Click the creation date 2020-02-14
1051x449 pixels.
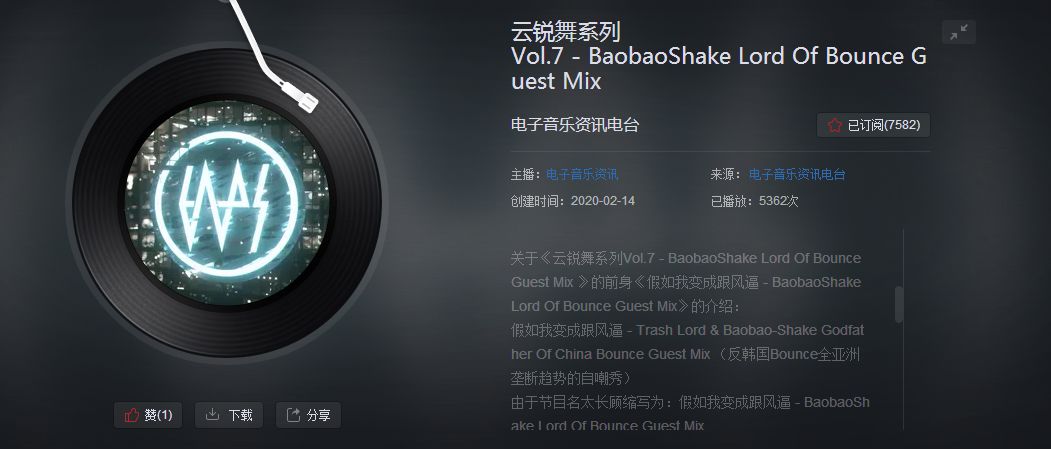point(603,201)
